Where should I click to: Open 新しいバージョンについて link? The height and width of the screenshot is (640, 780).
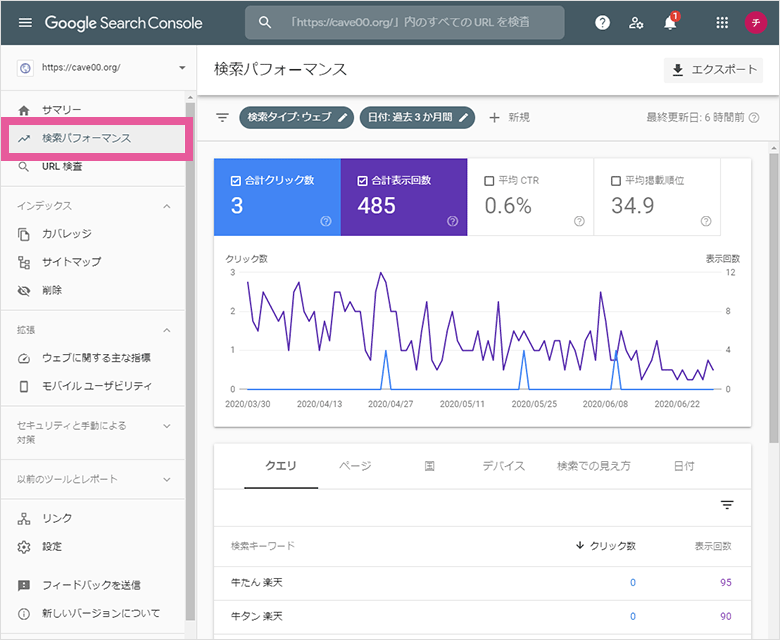(101, 614)
